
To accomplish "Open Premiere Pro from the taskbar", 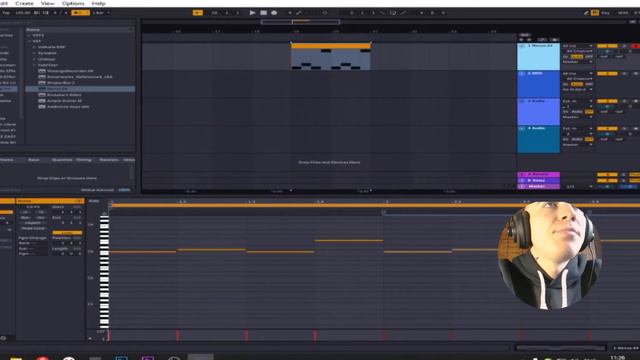I will pyautogui.click(x=147, y=358).
